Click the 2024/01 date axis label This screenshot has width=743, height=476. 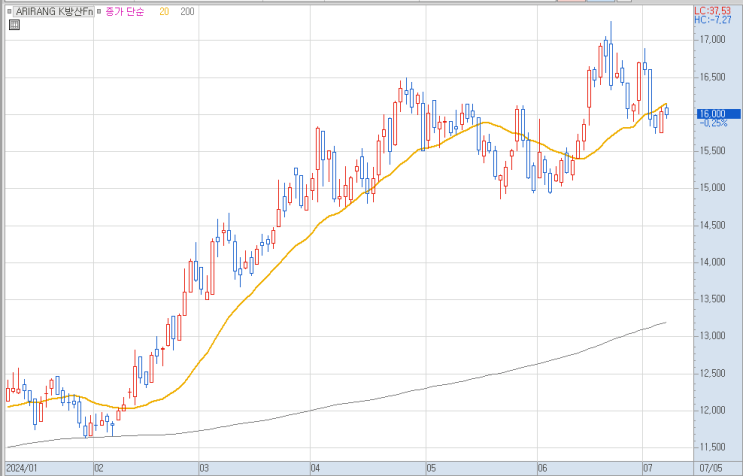[x=21, y=468]
